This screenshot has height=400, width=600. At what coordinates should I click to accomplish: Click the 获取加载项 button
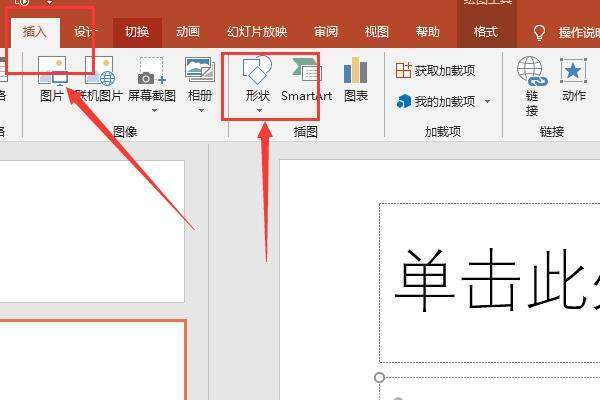(x=435, y=71)
